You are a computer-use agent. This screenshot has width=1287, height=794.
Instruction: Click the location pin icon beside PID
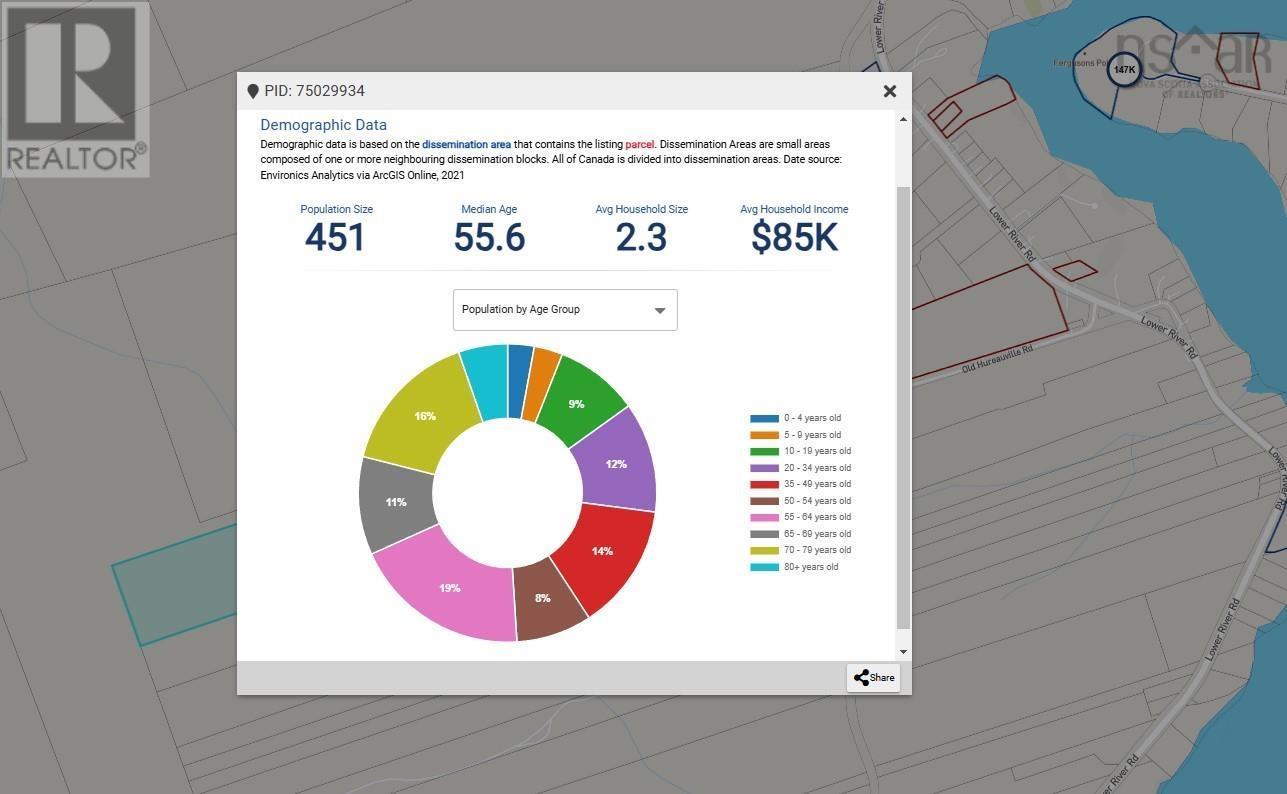pos(253,91)
